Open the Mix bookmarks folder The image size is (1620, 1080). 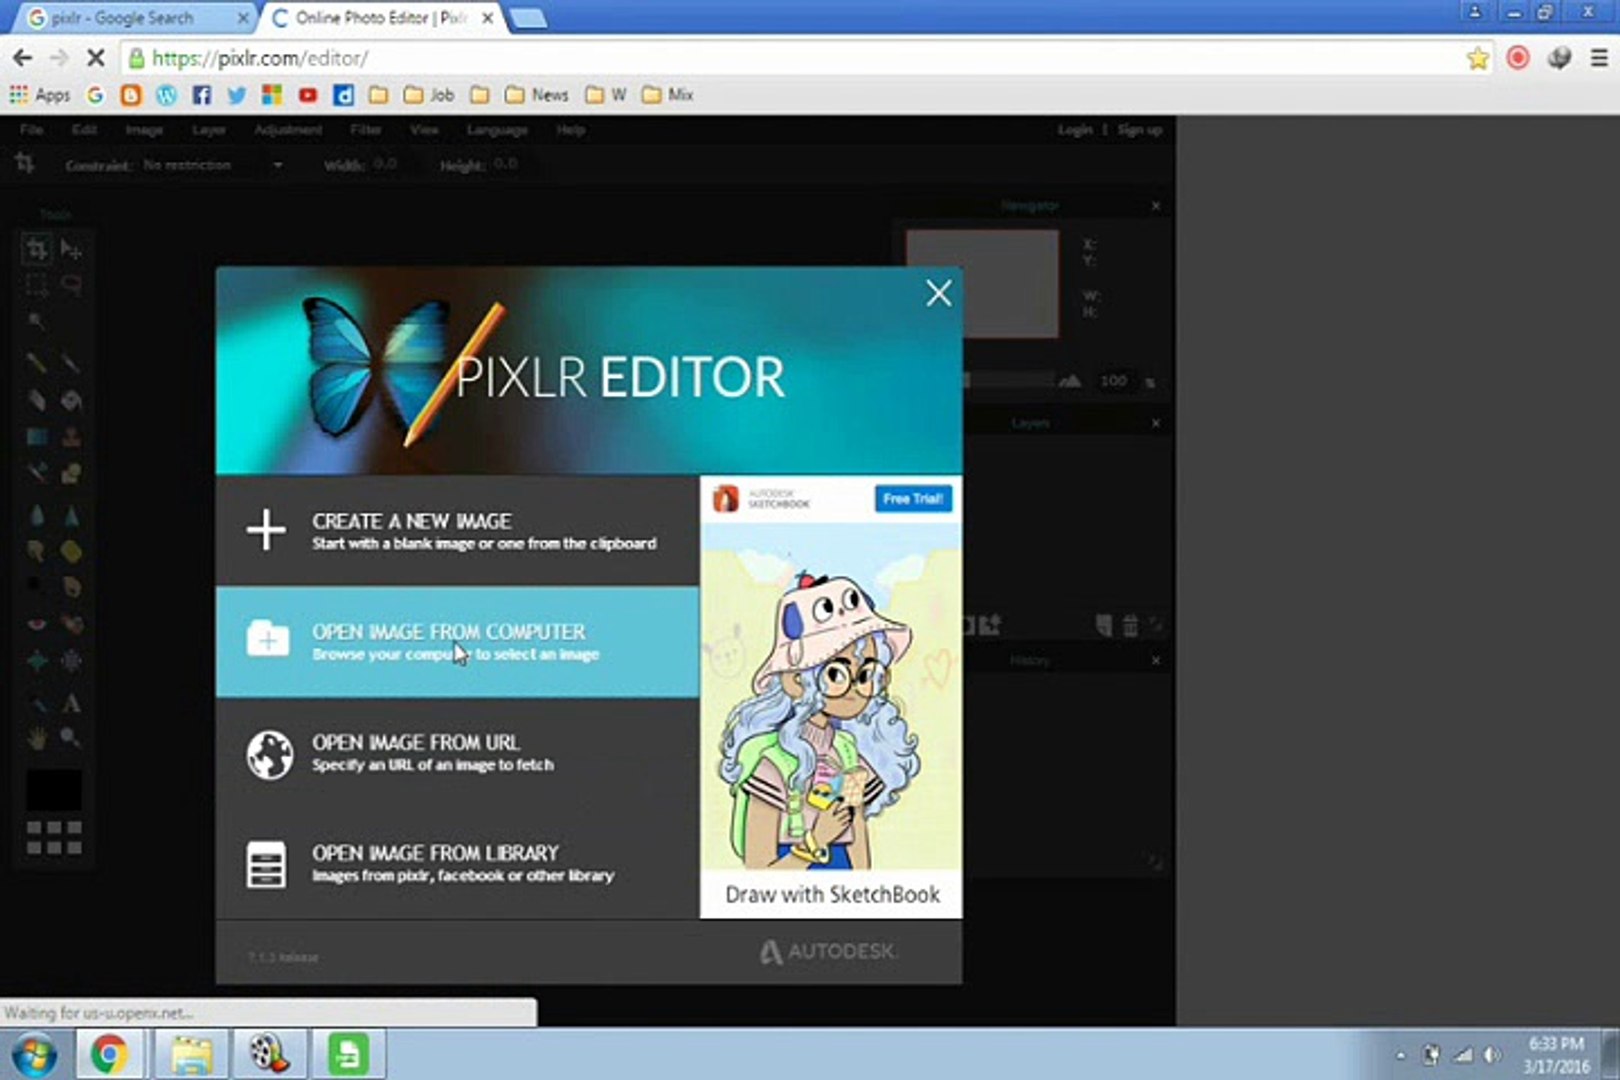668,95
